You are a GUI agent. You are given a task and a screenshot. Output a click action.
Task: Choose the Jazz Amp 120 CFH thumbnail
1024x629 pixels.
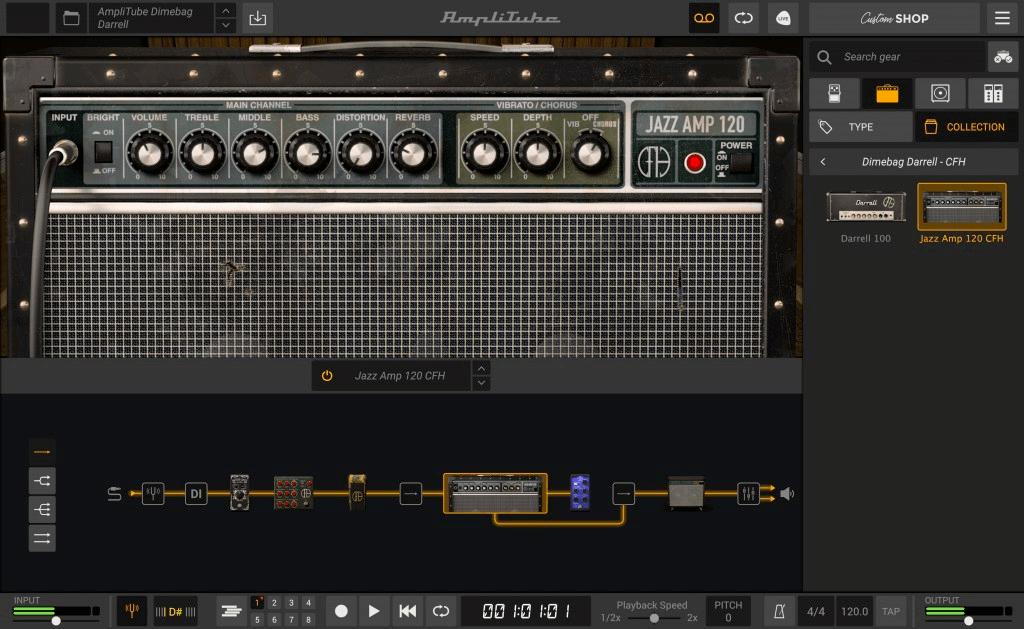961,206
